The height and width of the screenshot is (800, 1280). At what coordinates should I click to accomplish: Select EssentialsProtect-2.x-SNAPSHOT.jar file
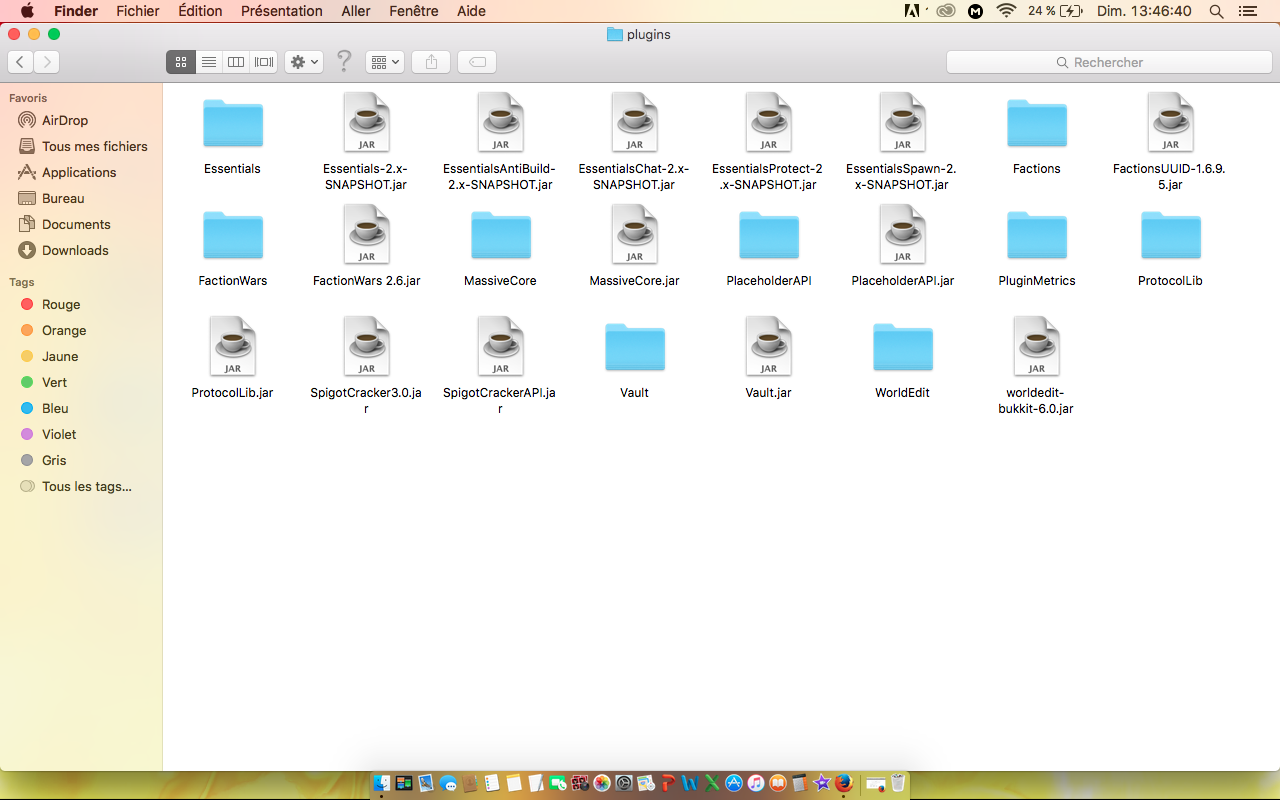768,123
